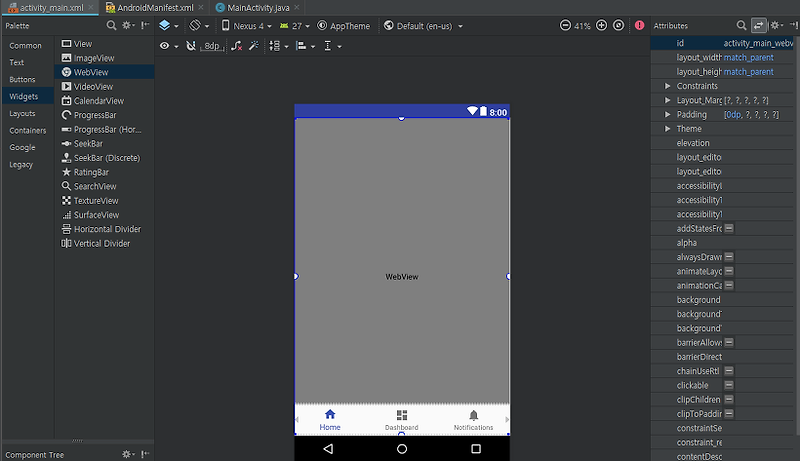
Task: Open the MainActivity.java tab
Action: click(258, 8)
